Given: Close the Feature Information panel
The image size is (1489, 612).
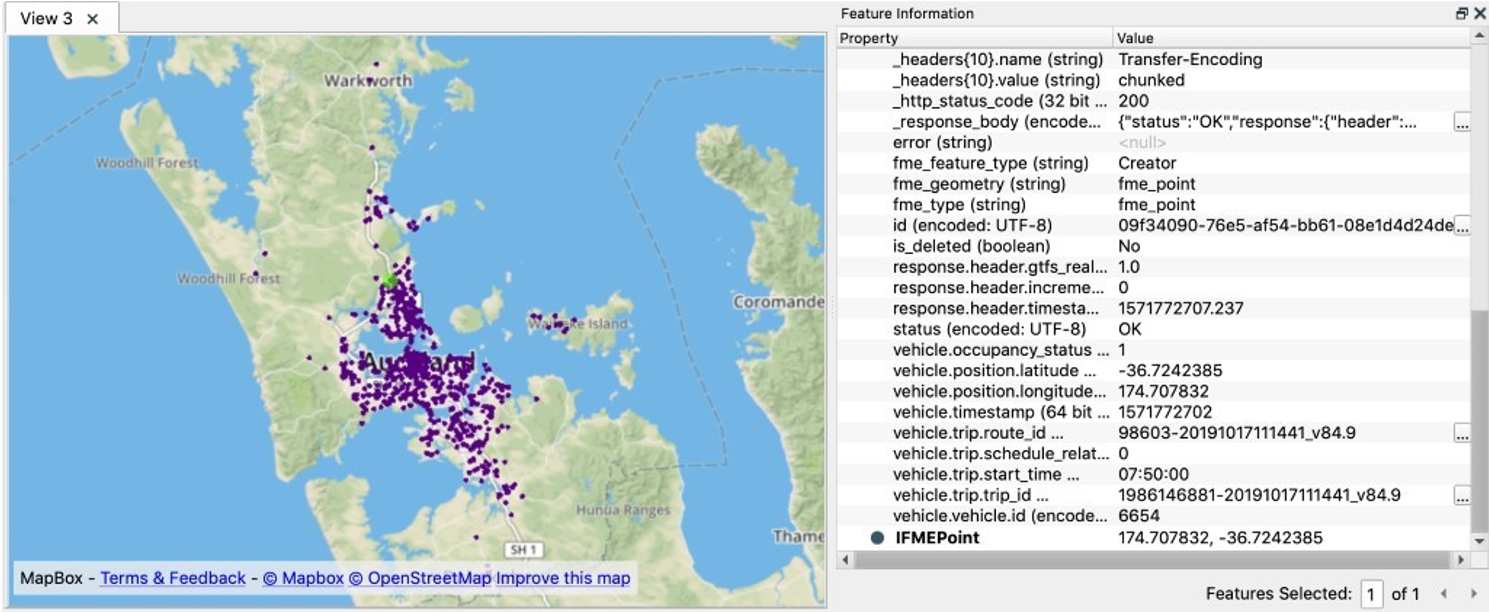Looking at the screenshot, I should [1479, 14].
